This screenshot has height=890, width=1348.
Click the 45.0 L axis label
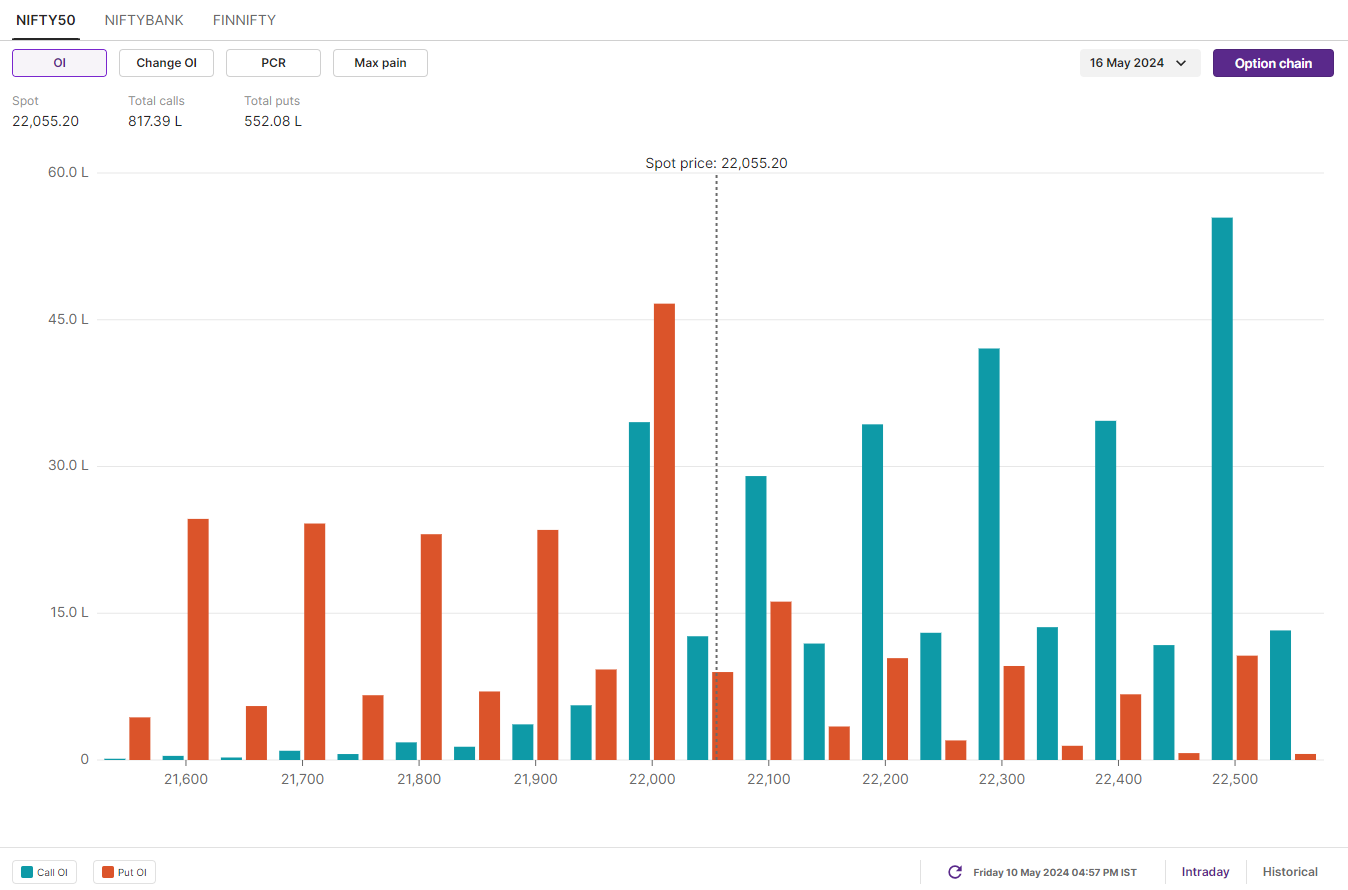[x=68, y=320]
